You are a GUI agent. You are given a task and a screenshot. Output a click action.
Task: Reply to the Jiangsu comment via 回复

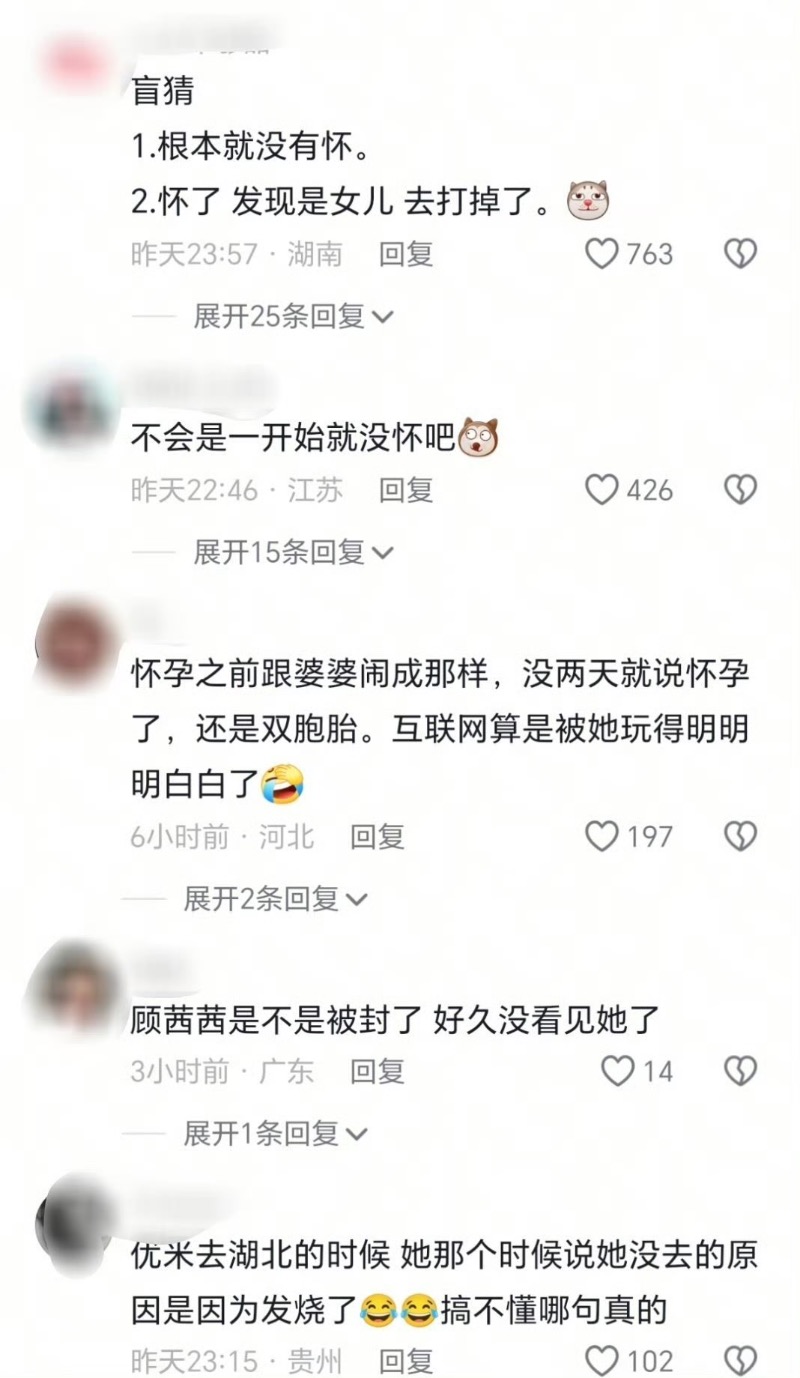pyautogui.click(x=406, y=490)
